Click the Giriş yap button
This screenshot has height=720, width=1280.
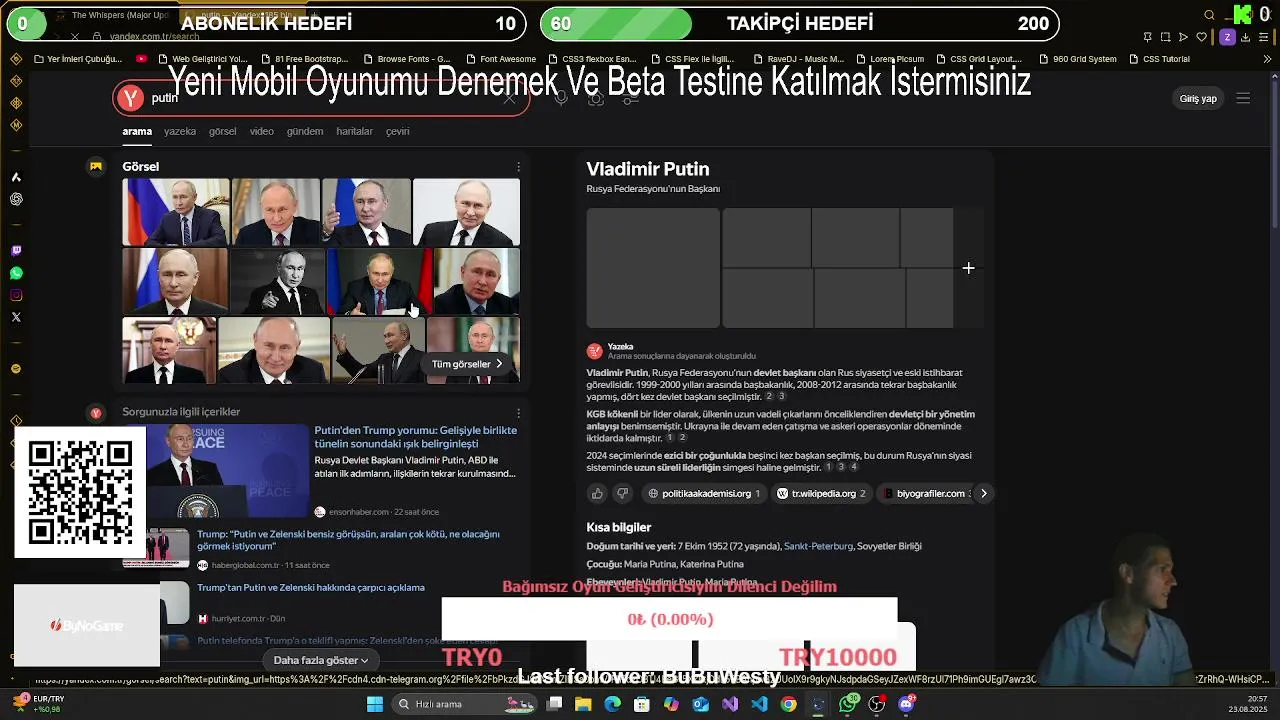[x=1198, y=98]
